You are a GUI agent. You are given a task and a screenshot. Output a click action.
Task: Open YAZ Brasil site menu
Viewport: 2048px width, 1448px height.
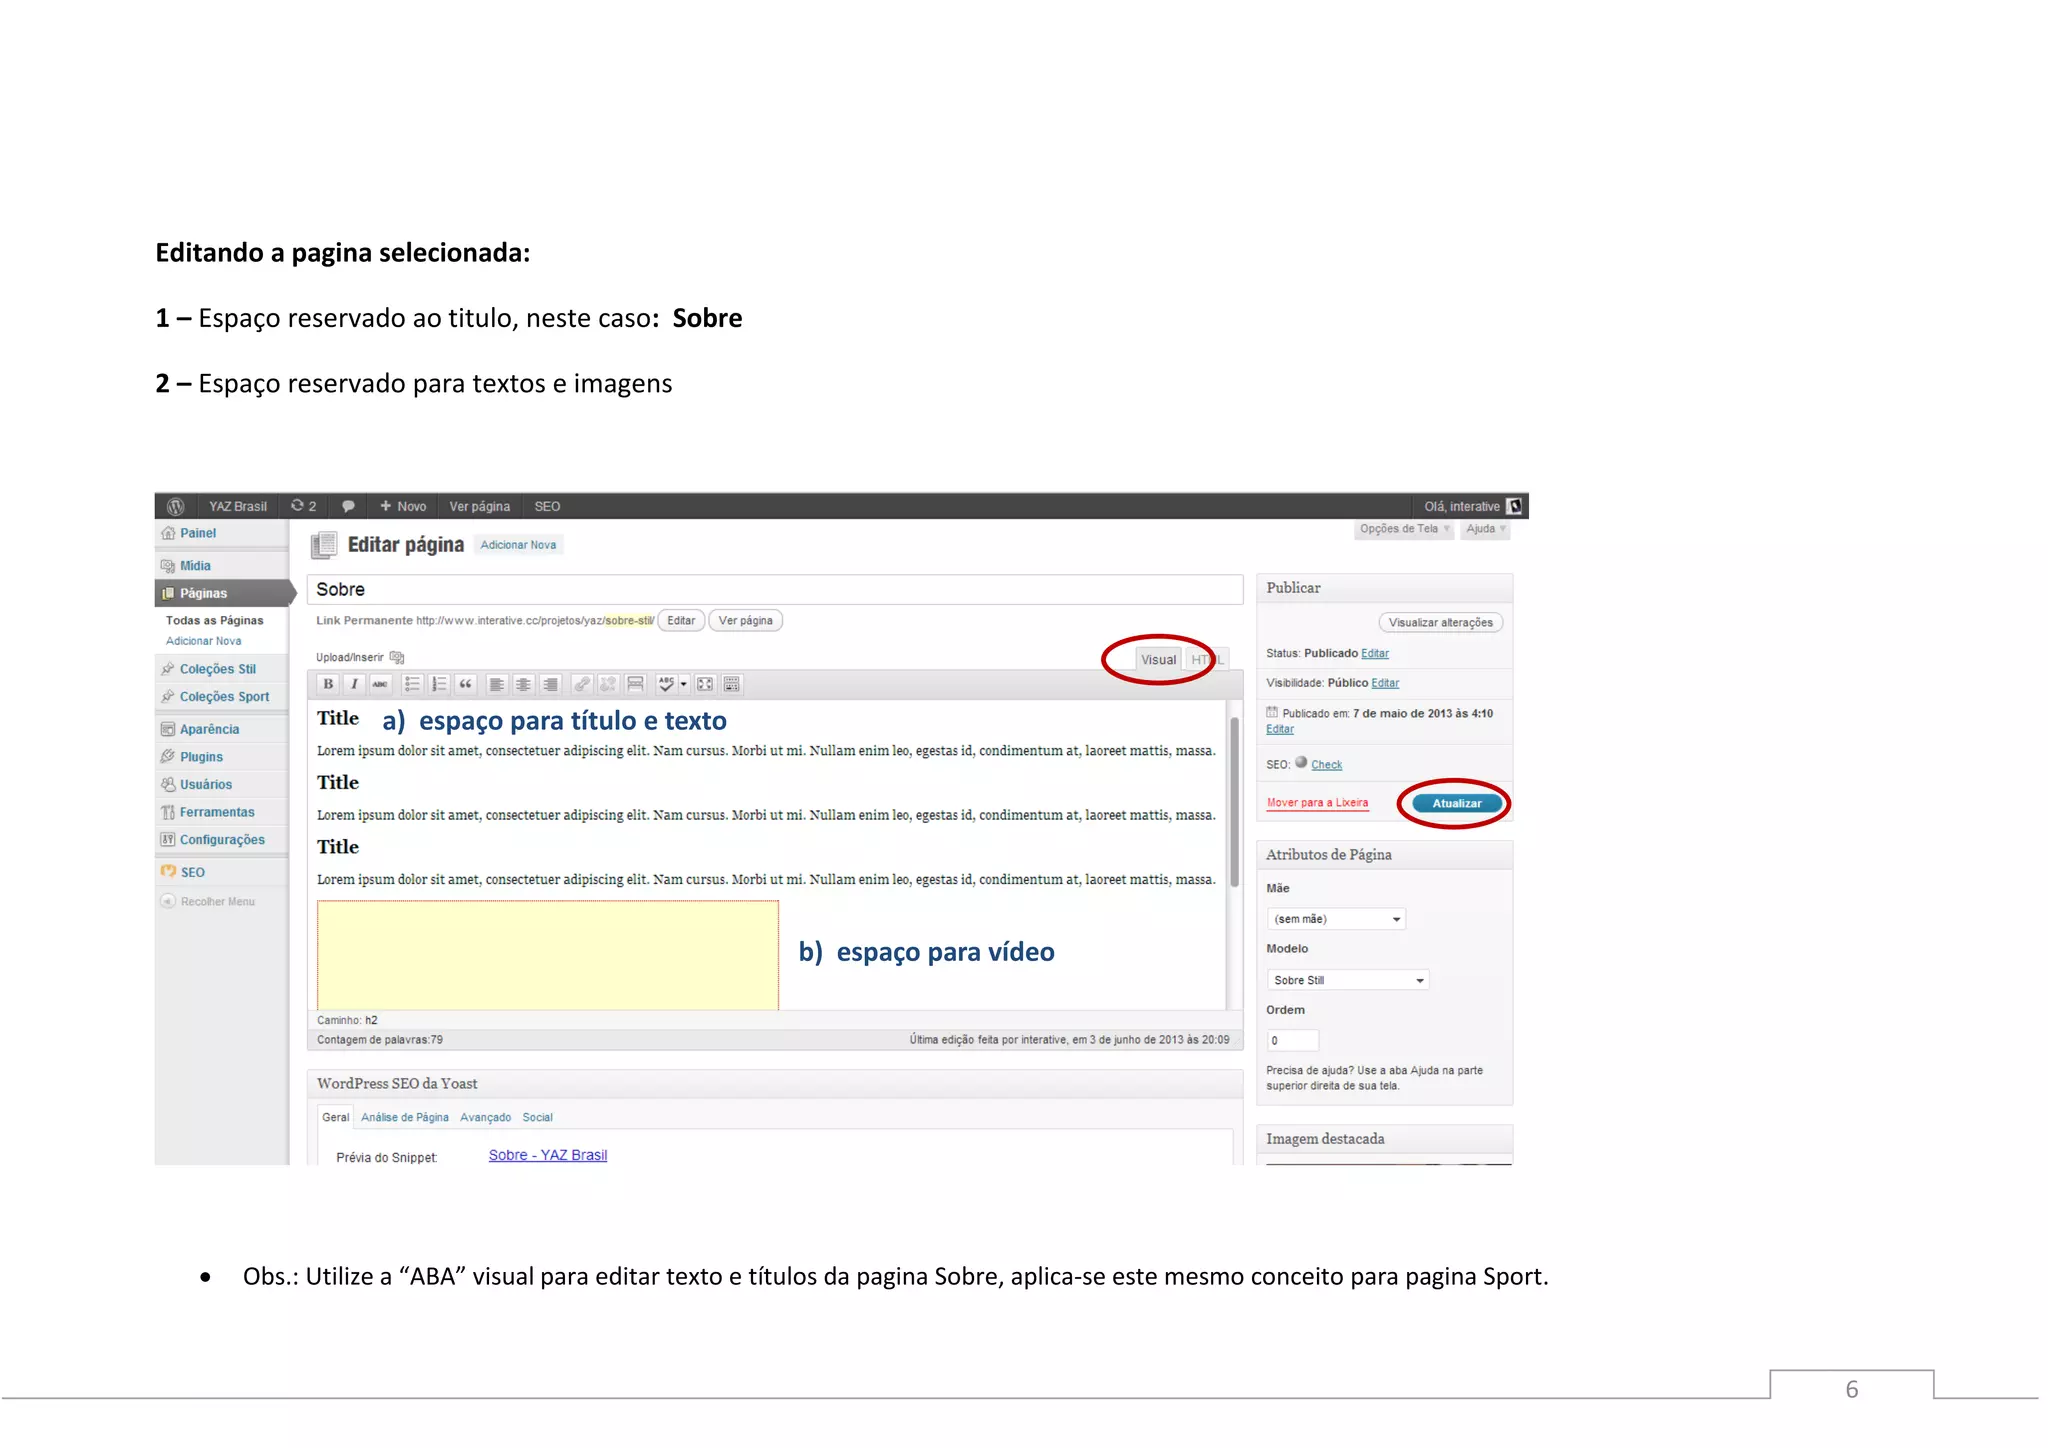tap(238, 506)
